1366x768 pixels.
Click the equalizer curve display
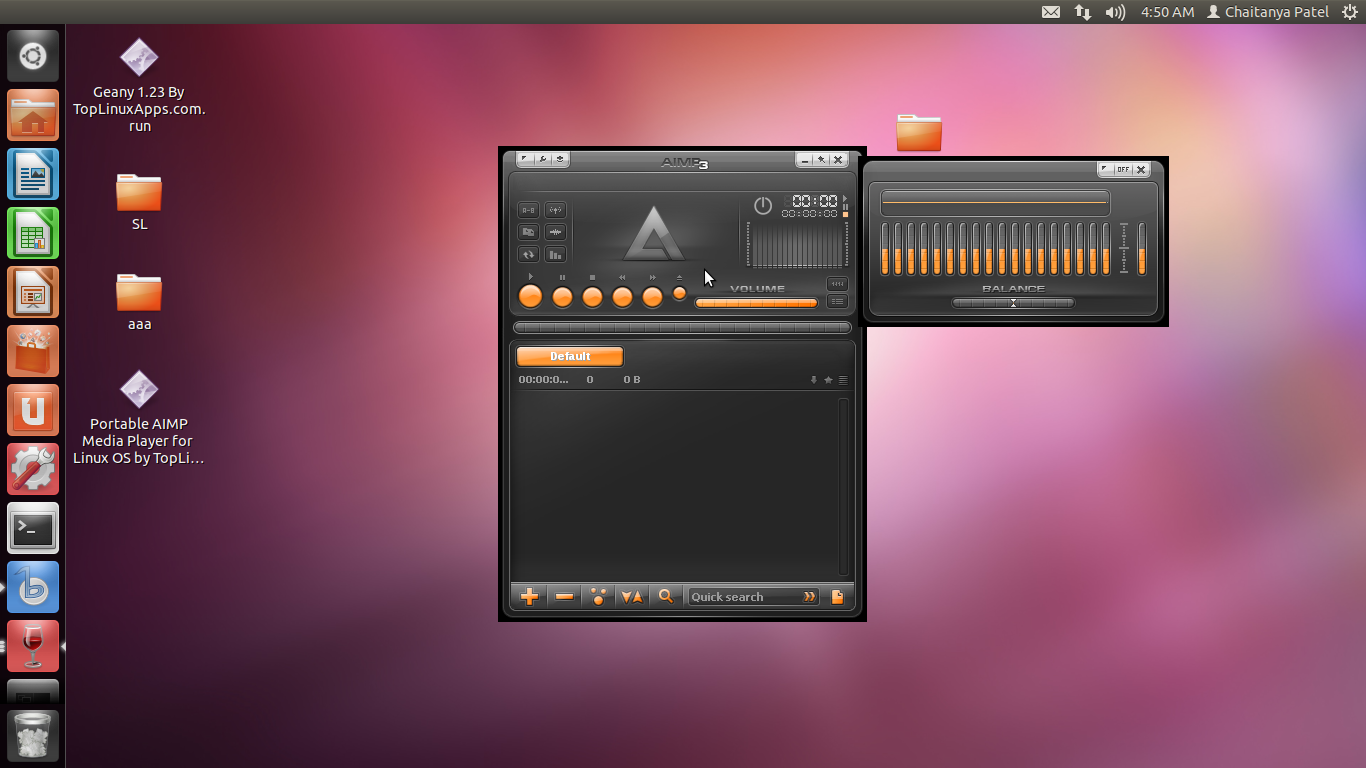(995, 203)
